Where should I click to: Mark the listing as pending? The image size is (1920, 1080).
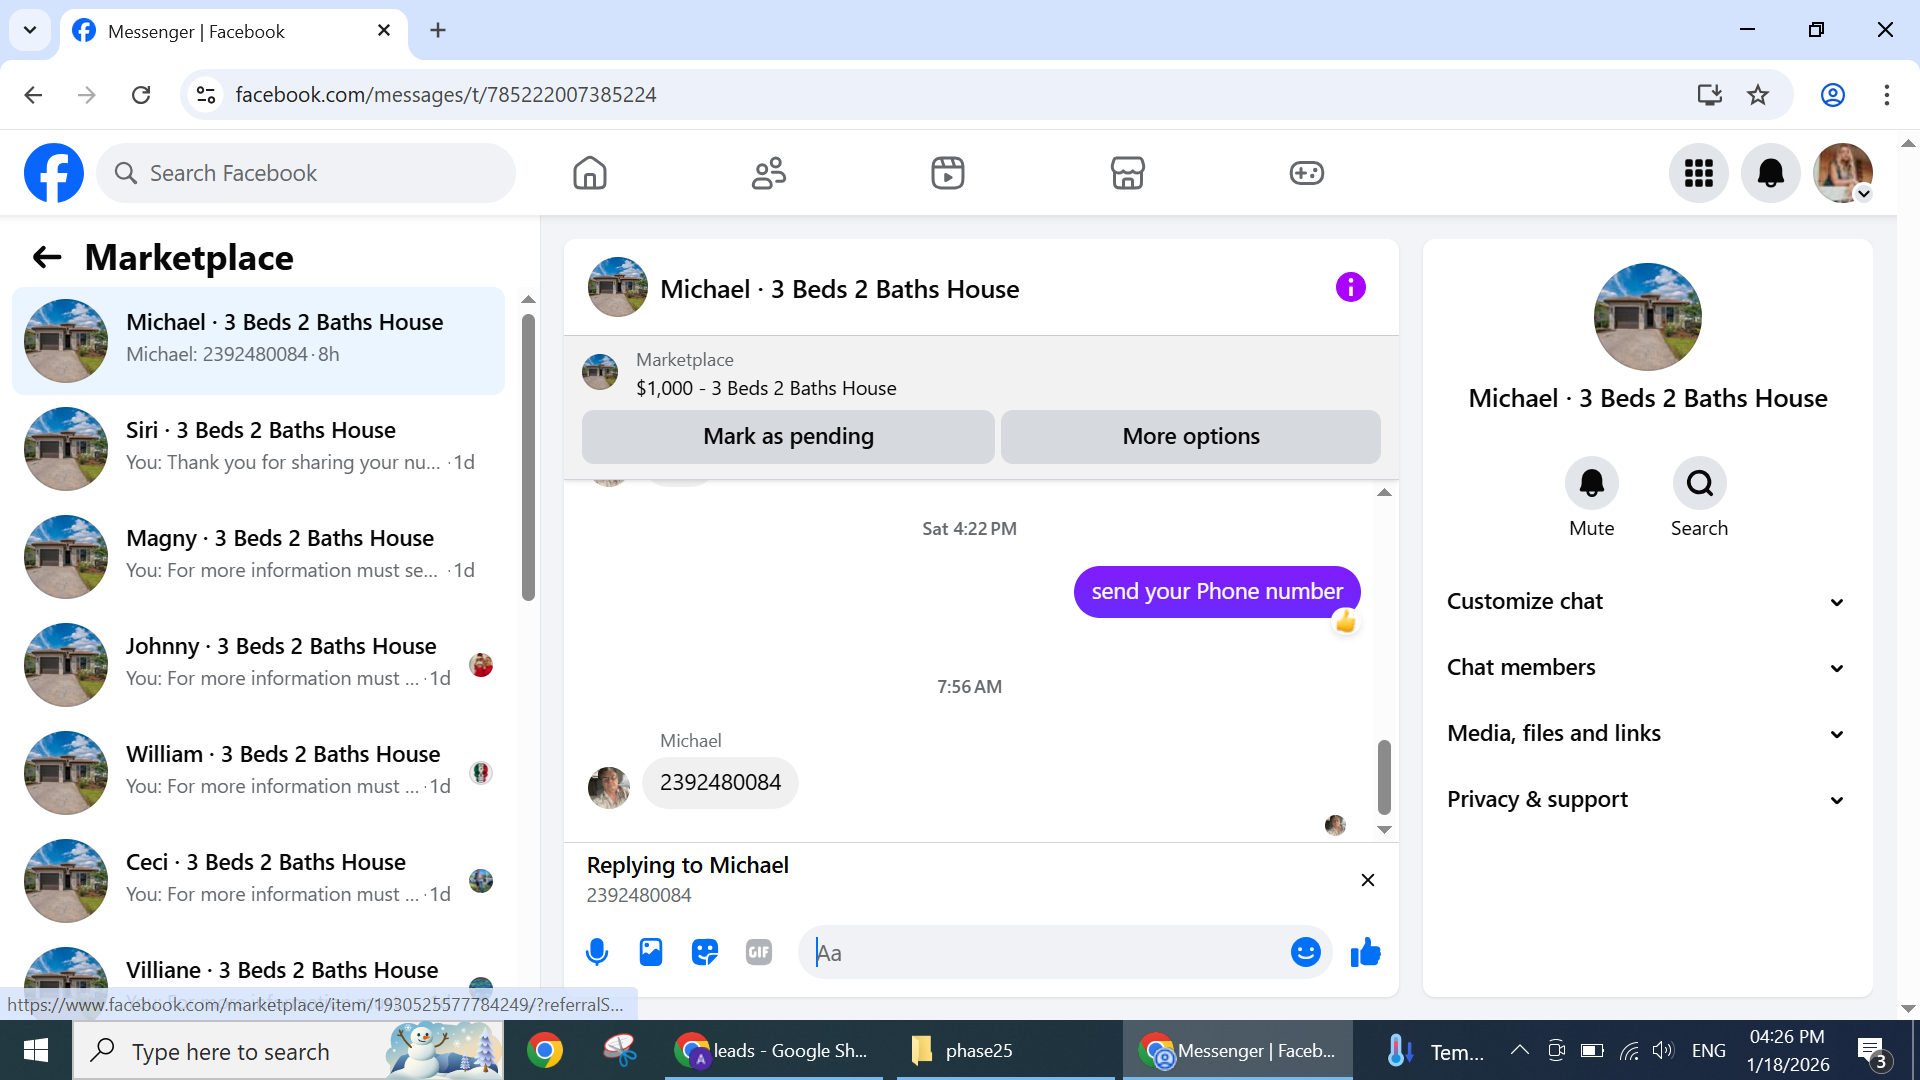pyautogui.click(x=788, y=436)
